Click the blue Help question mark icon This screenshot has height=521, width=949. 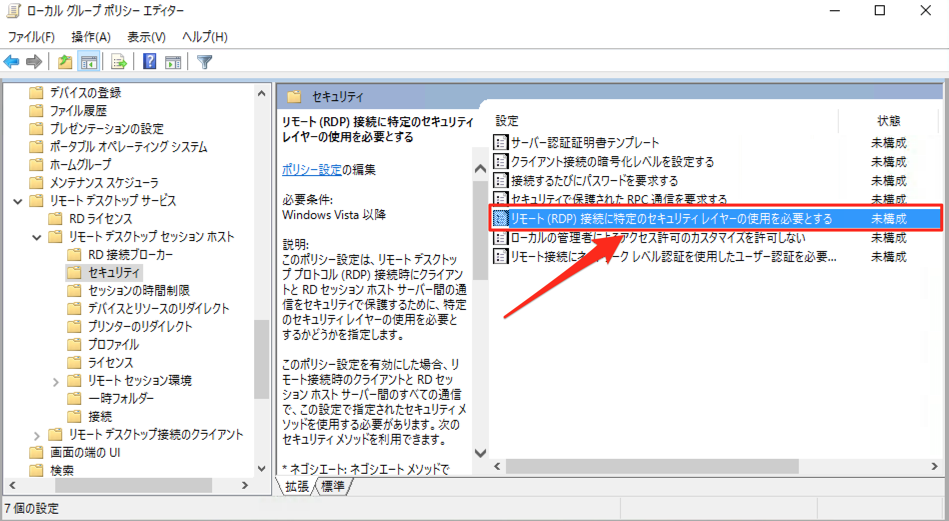click(x=149, y=62)
